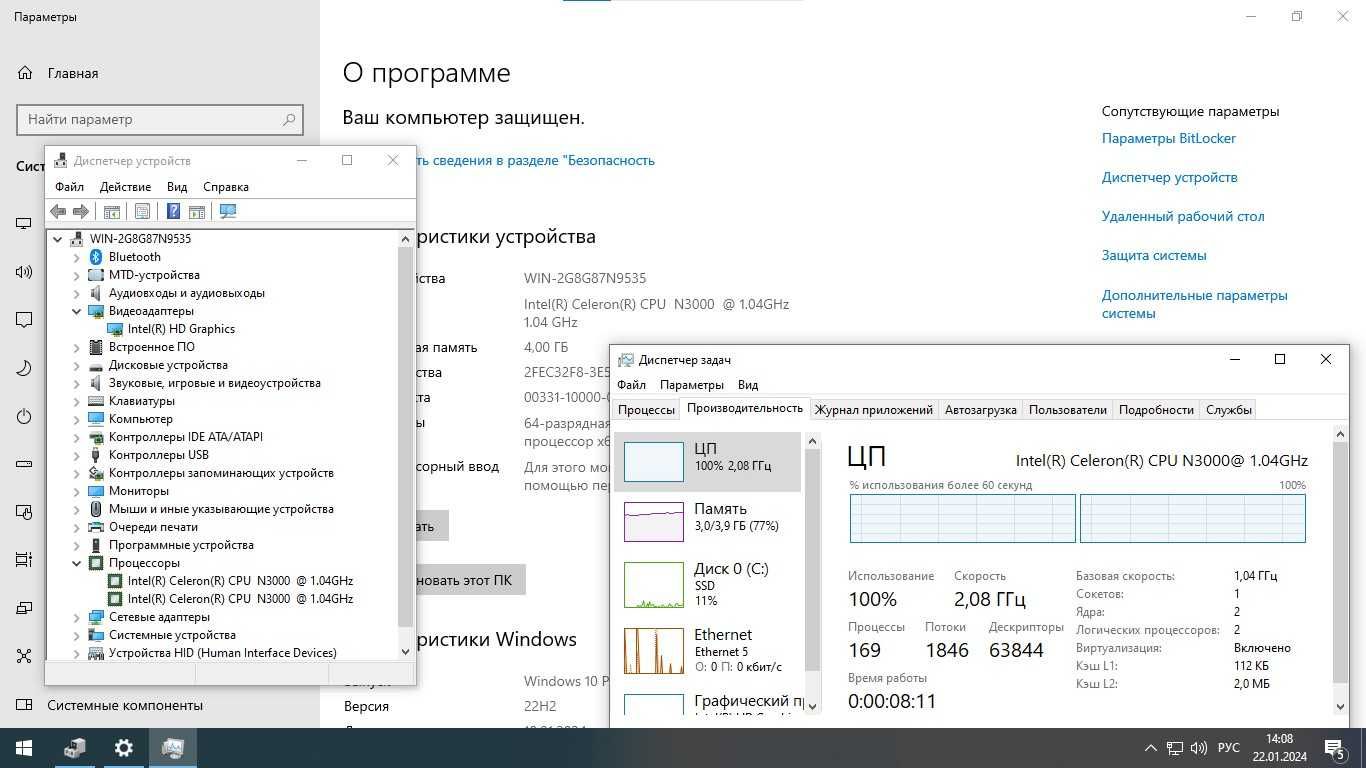Open Дополнительные параметры системы link
Viewport: 1366px width, 768px height.
point(1195,304)
